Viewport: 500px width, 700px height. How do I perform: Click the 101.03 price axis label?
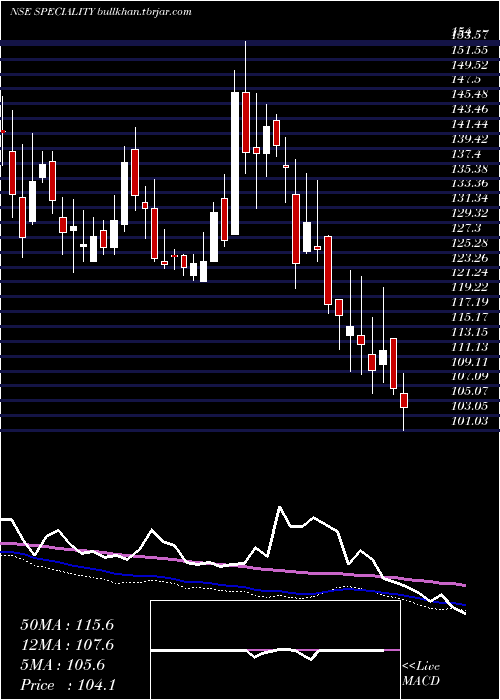click(469, 421)
